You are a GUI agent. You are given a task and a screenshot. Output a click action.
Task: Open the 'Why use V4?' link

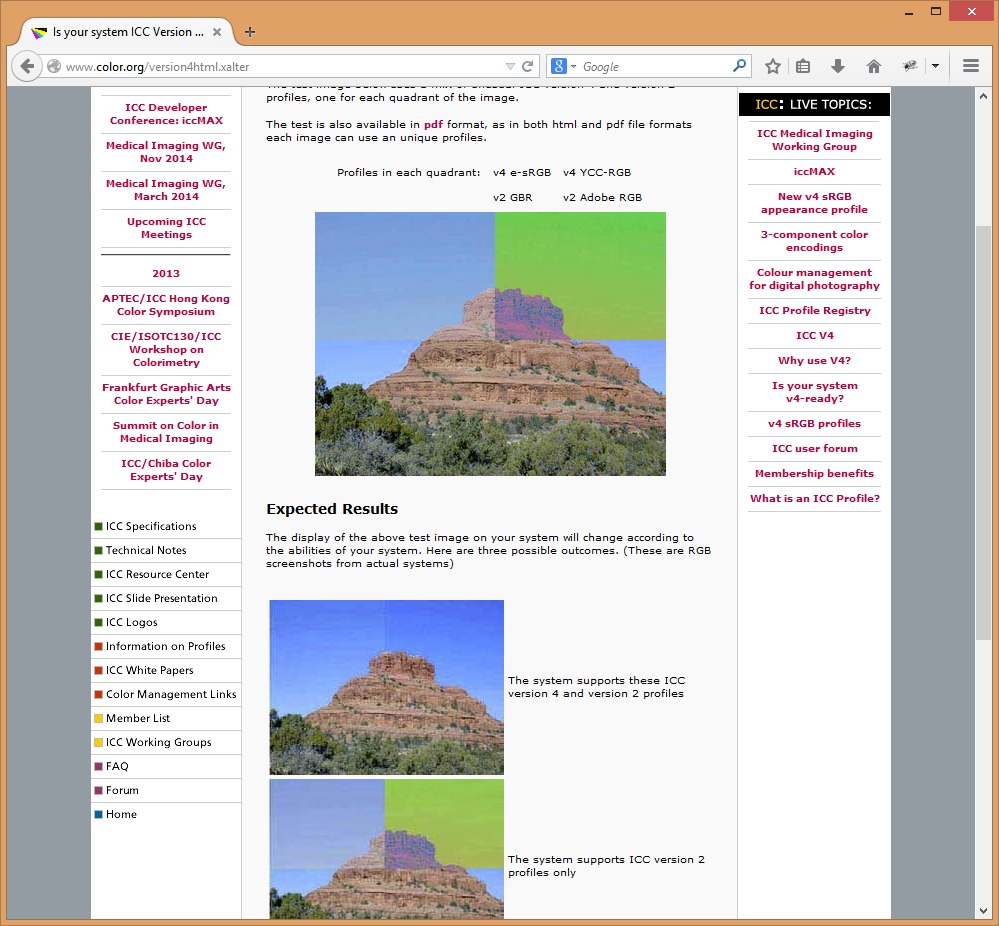(814, 361)
